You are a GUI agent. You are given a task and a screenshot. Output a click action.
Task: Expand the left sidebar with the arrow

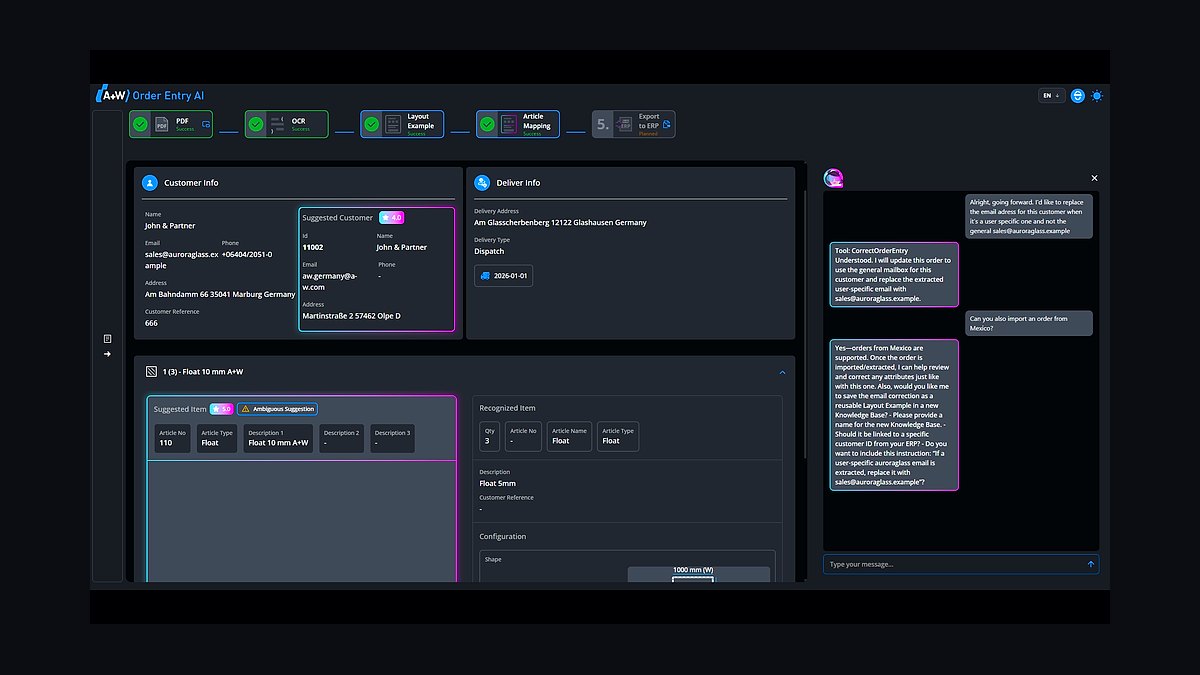click(107, 353)
